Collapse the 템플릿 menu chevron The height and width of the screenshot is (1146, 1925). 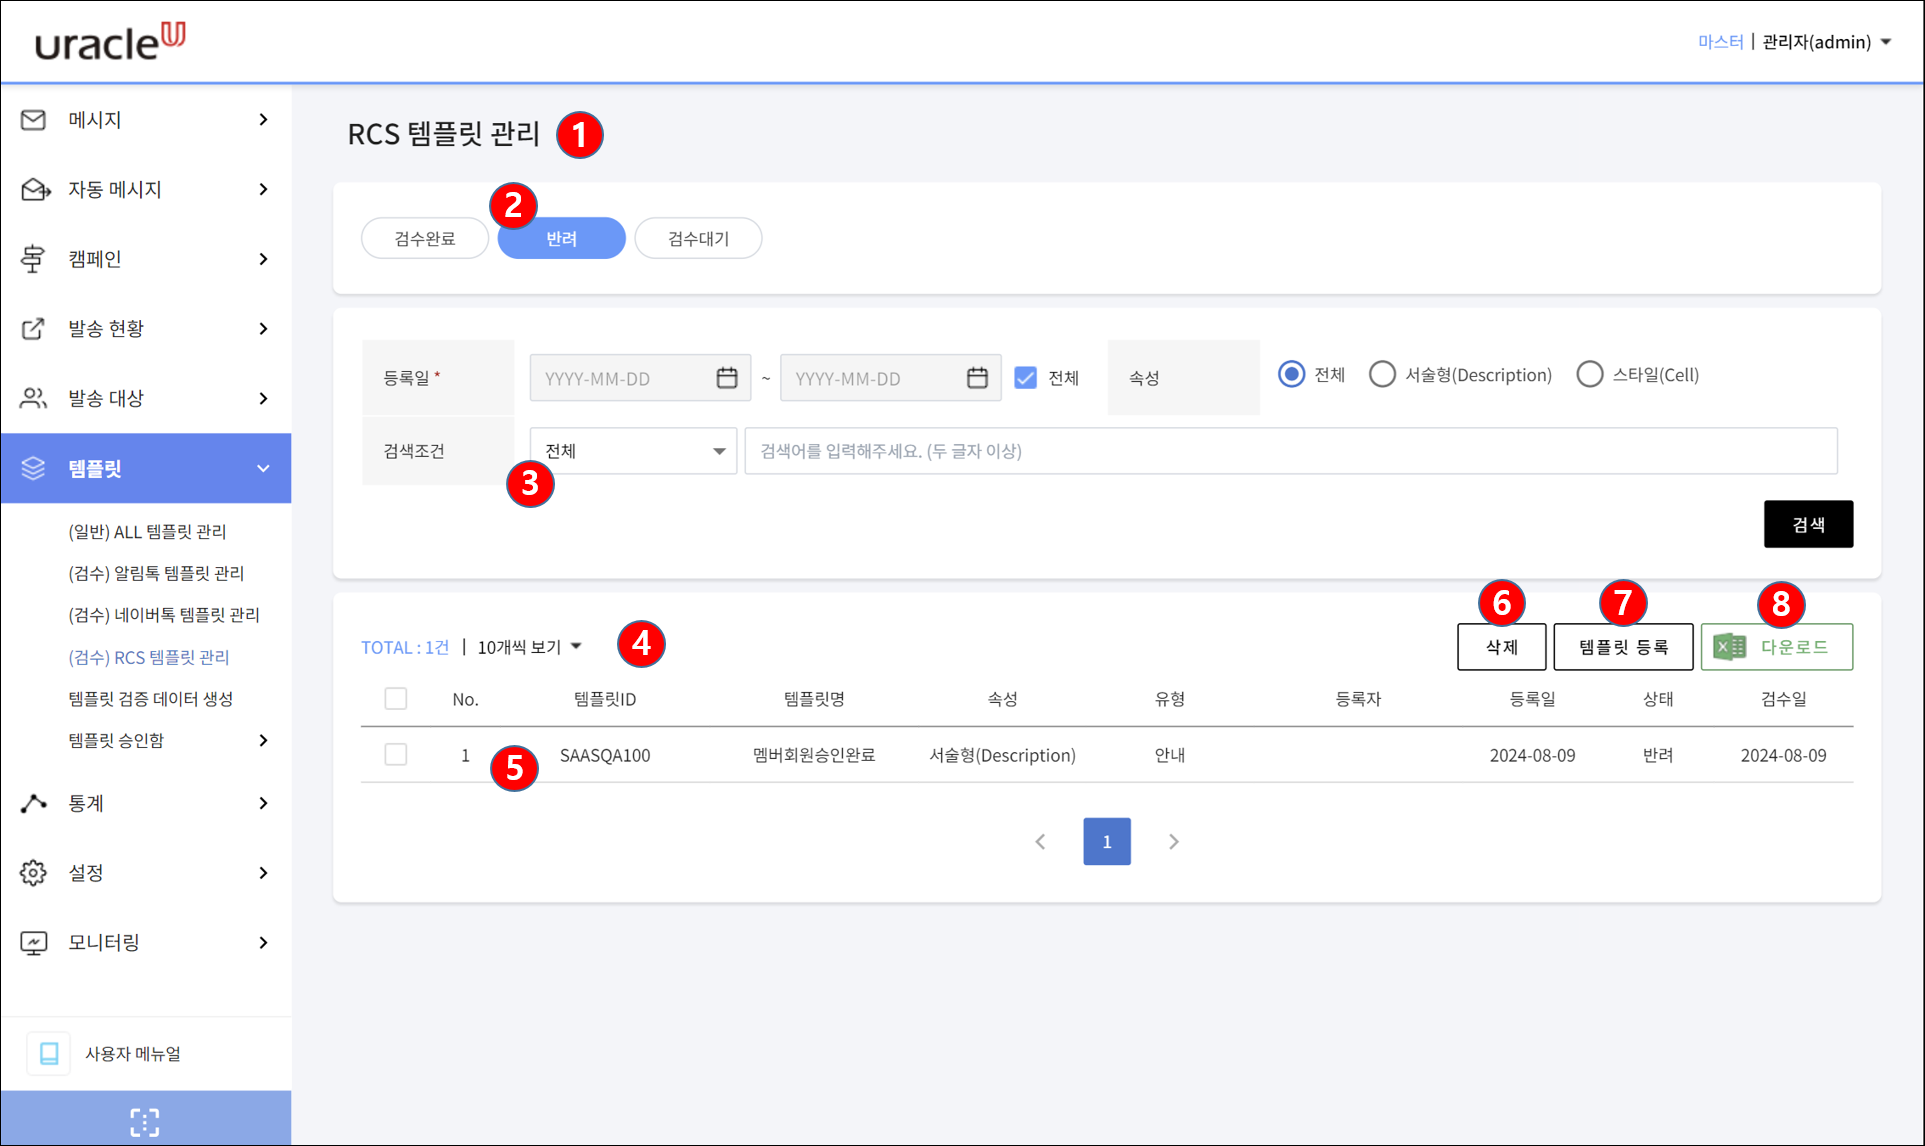[264, 468]
